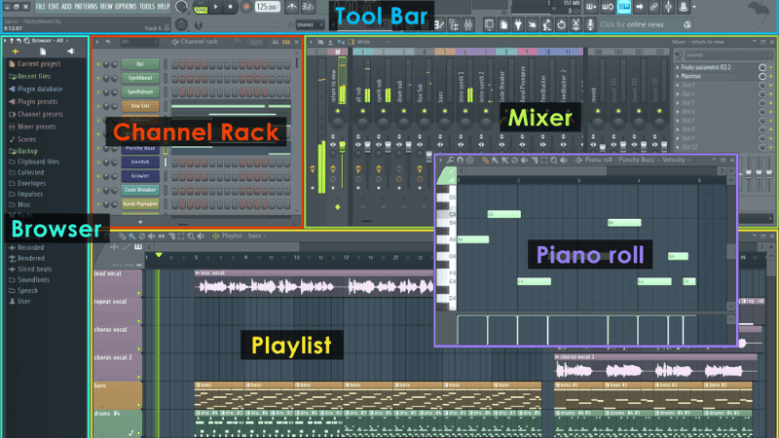
Task: Click the tempo display showing 125
Action: 266,7
